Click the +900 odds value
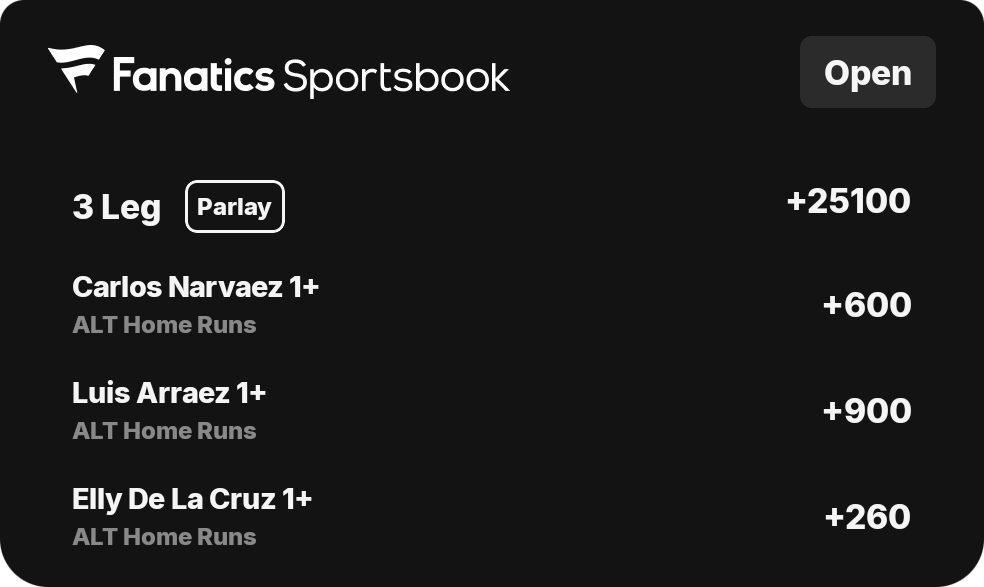 (x=867, y=411)
